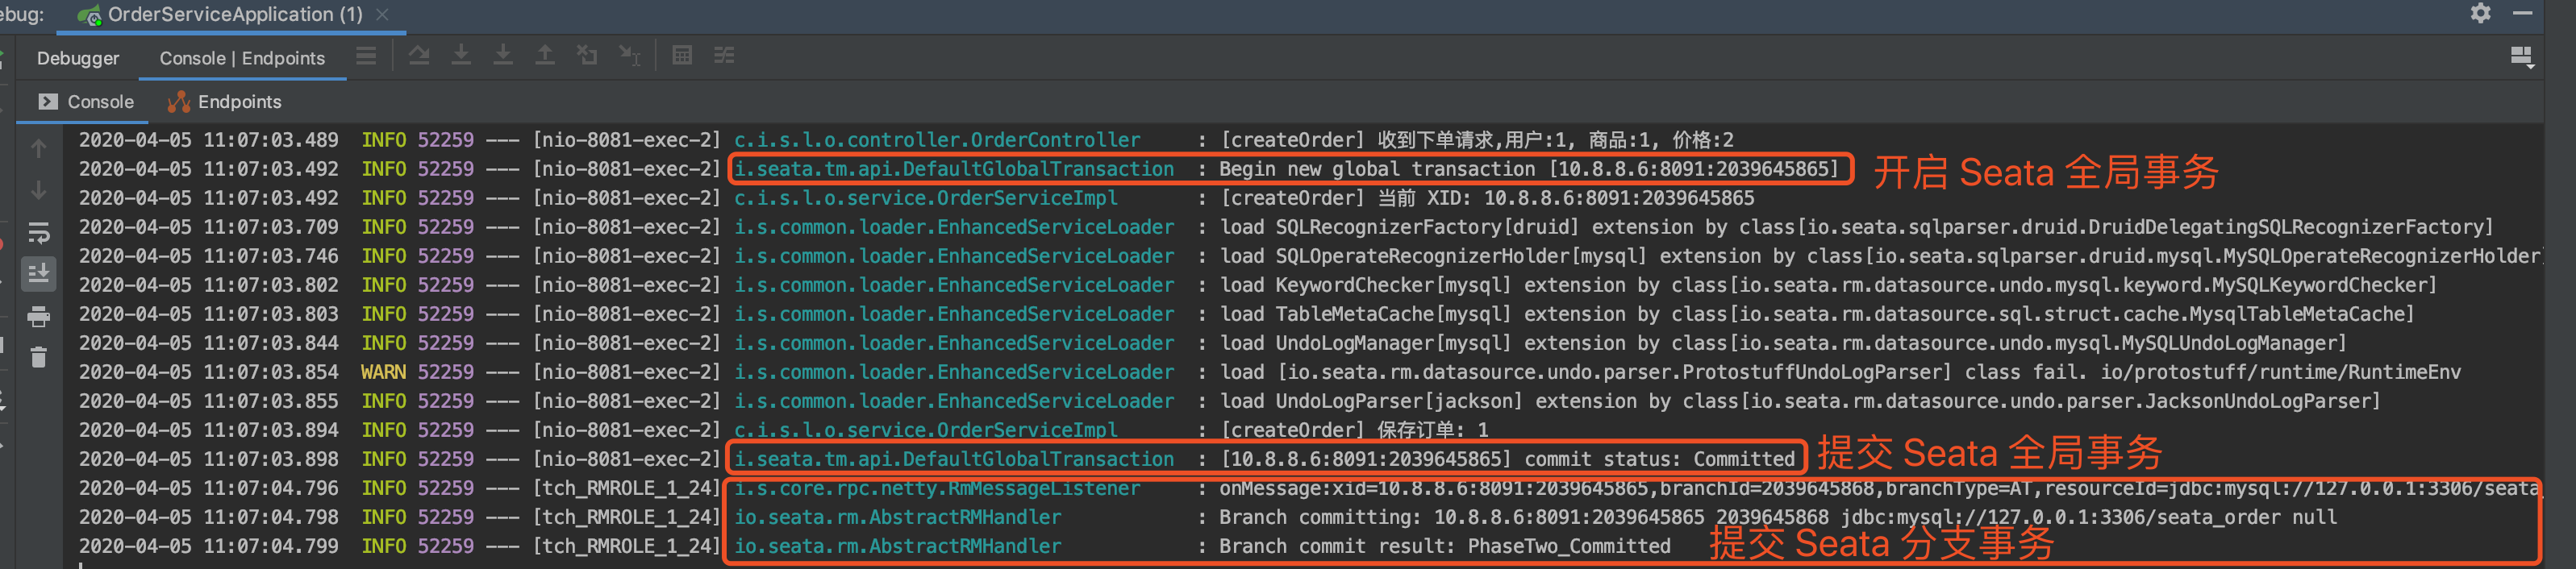Click the Run to Cursor icon
Viewport: 2576px width, 569px height.
(629, 56)
